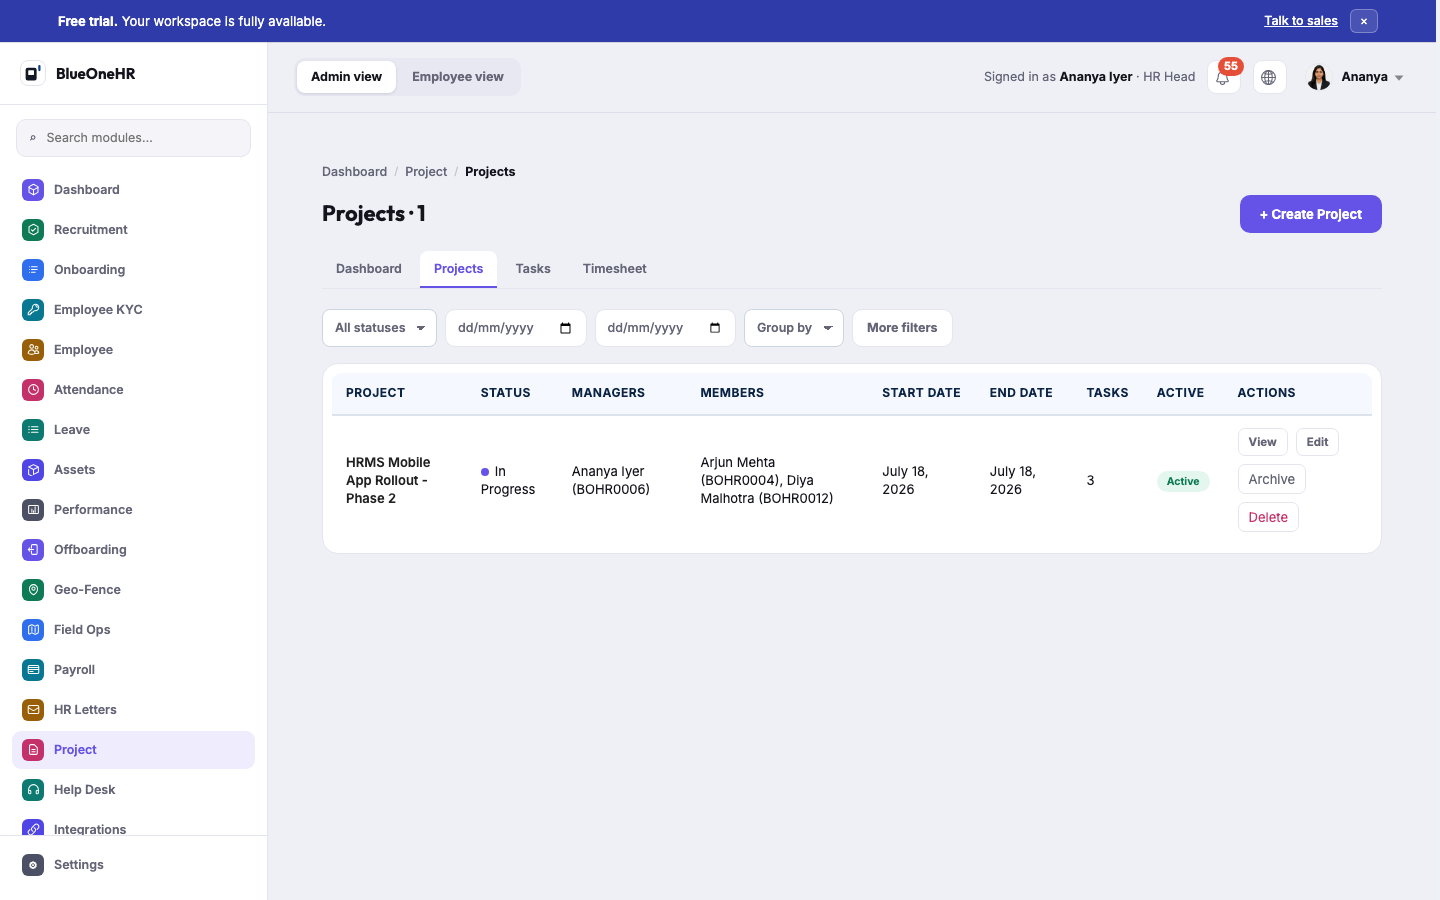This screenshot has height=900, width=1440.
Task: Open the Dashboard module icon in sidebar
Action: (x=33, y=190)
